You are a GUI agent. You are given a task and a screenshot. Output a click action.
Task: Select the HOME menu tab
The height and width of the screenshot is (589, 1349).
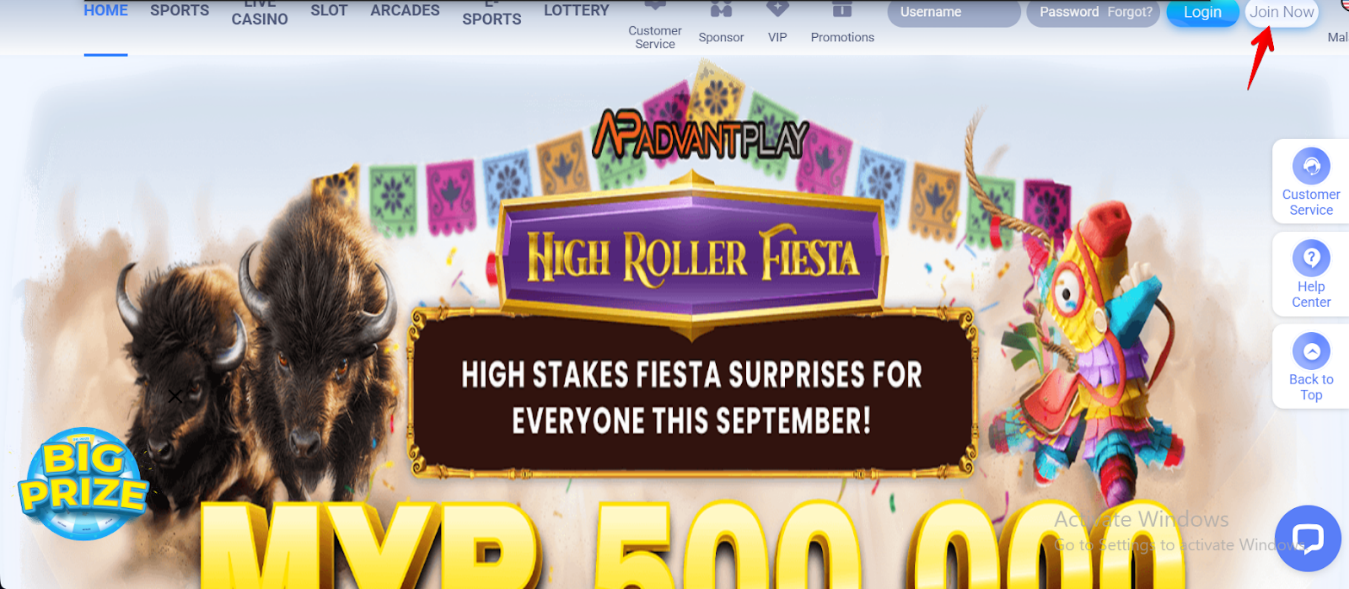tap(106, 11)
